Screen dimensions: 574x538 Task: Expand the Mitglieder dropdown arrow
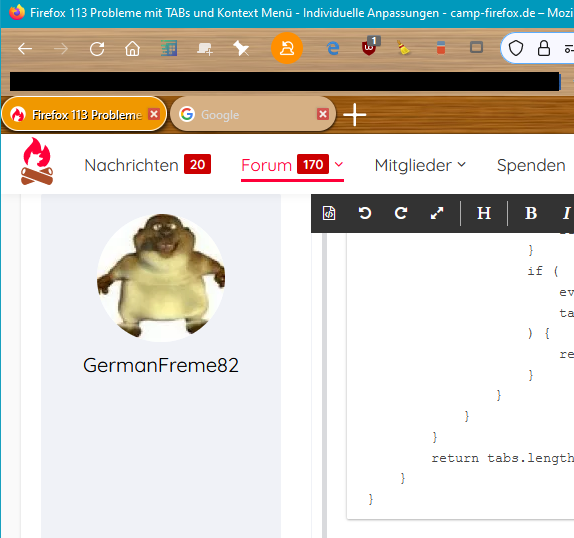[462, 165]
